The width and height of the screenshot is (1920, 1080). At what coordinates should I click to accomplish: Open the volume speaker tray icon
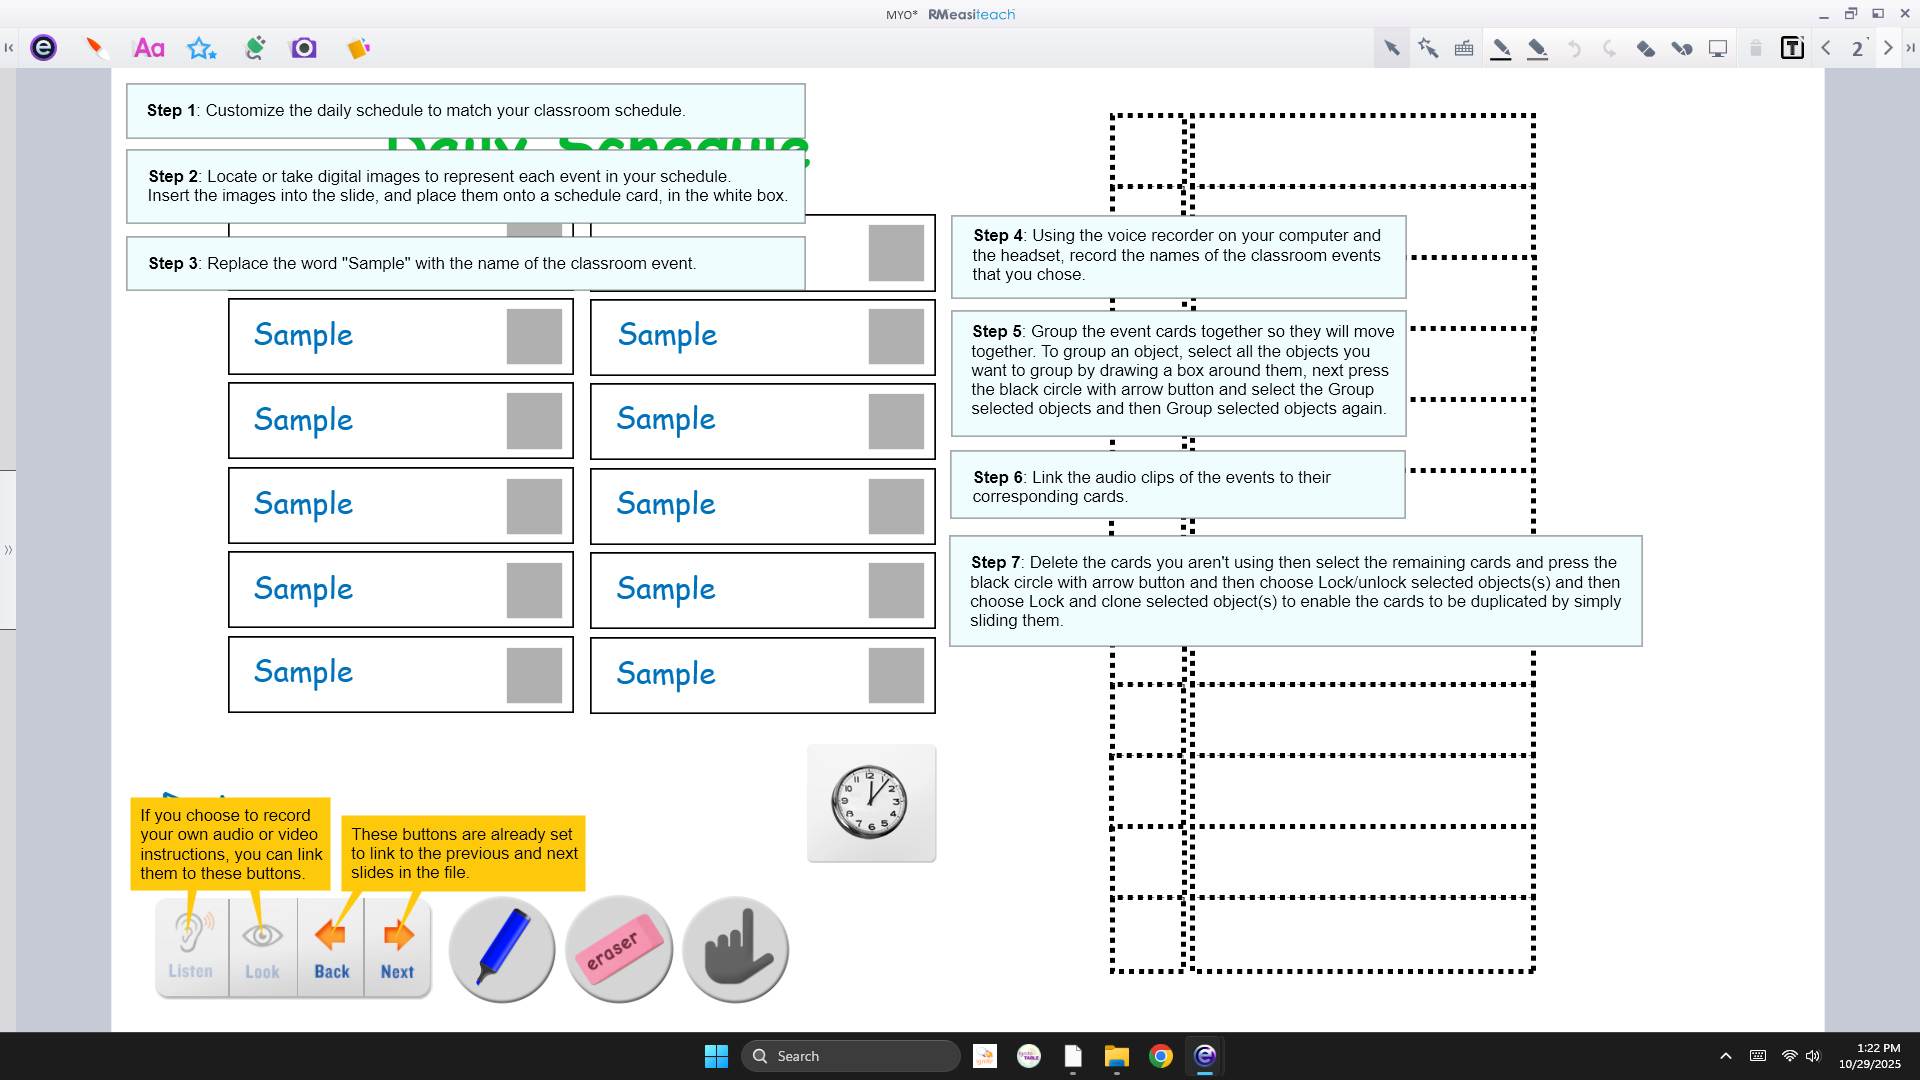(x=1813, y=1056)
